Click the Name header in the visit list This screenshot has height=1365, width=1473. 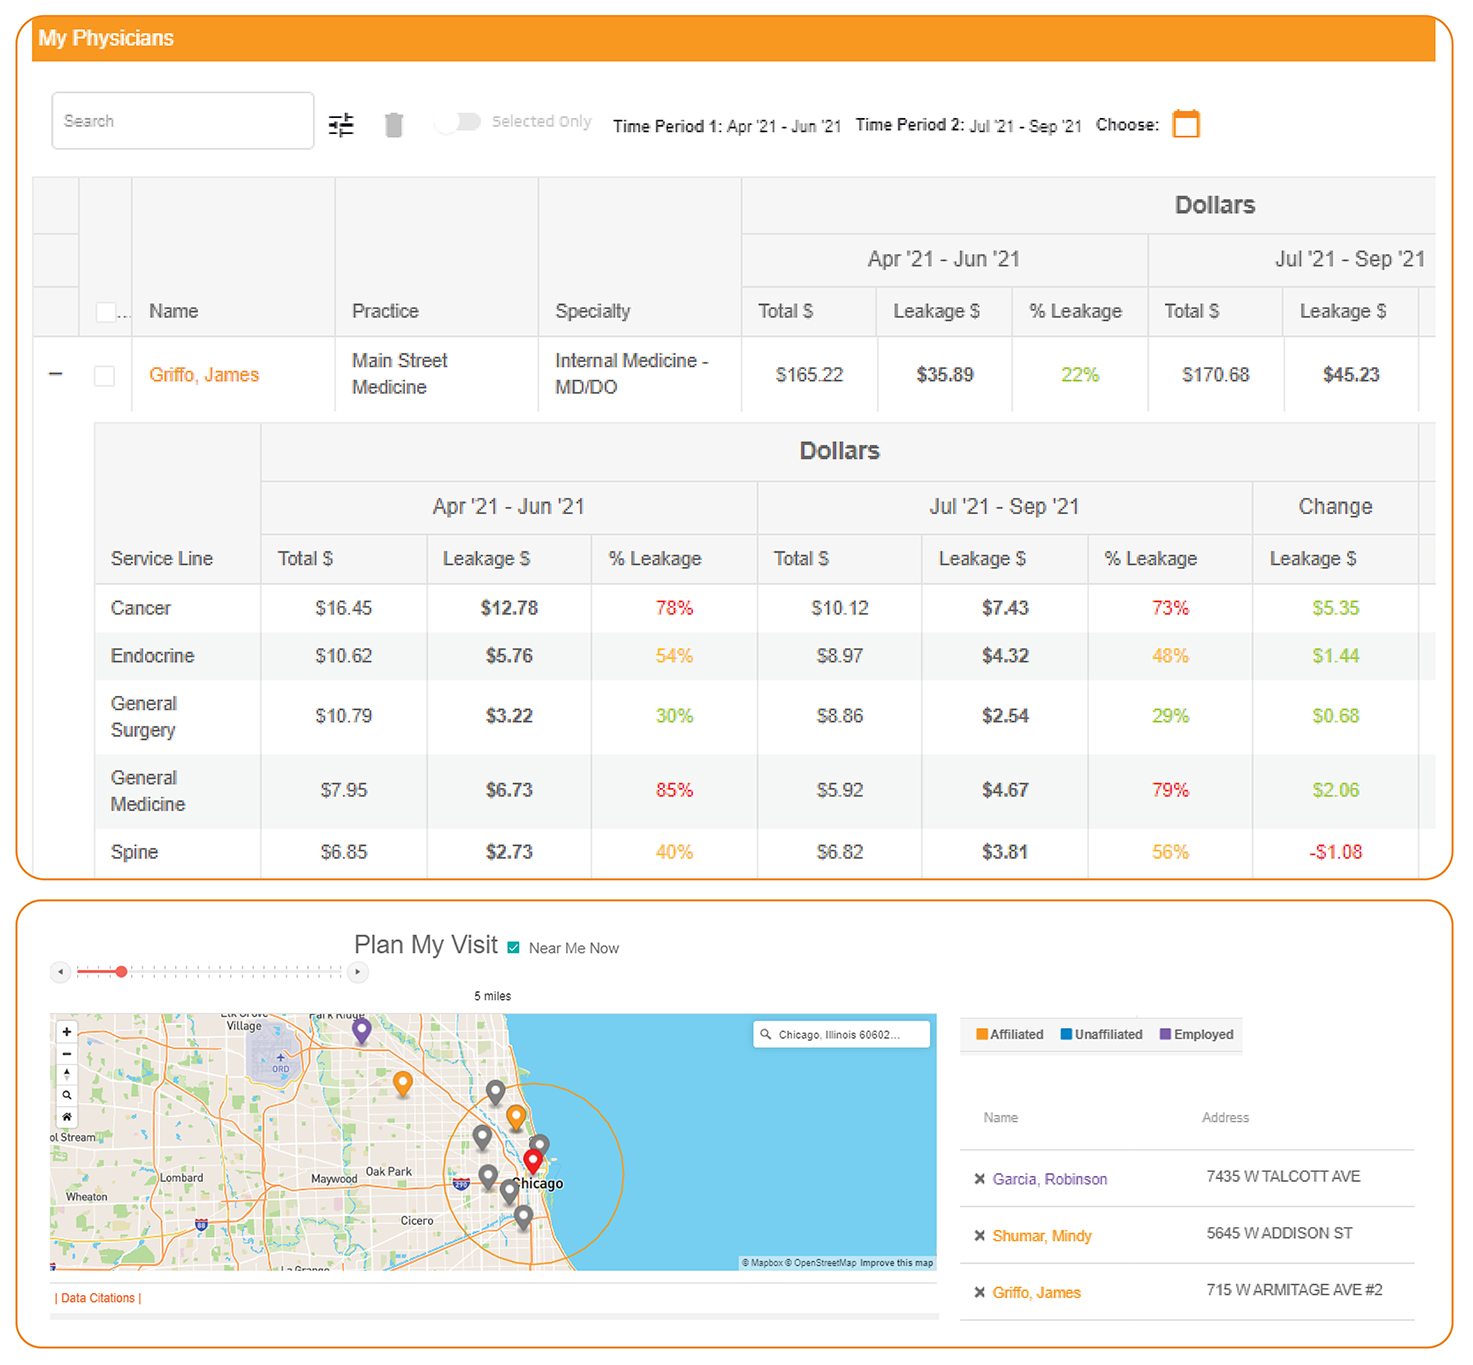[1001, 1118]
